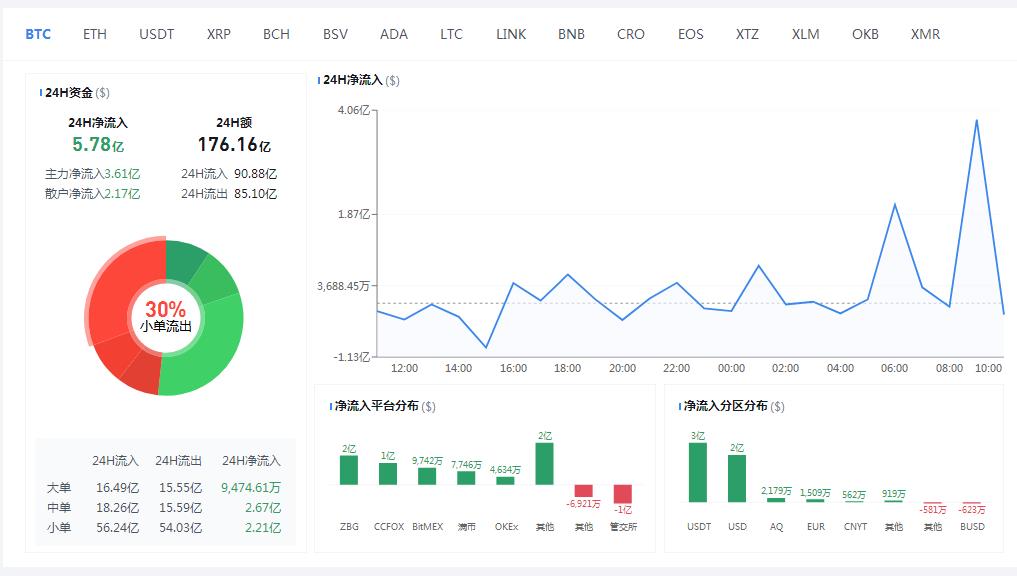
Task: Click the 30% 小单流出 donut center label
Action: click(x=167, y=310)
